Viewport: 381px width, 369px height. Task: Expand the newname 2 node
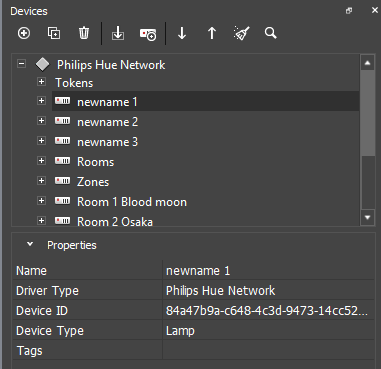pyautogui.click(x=41, y=120)
